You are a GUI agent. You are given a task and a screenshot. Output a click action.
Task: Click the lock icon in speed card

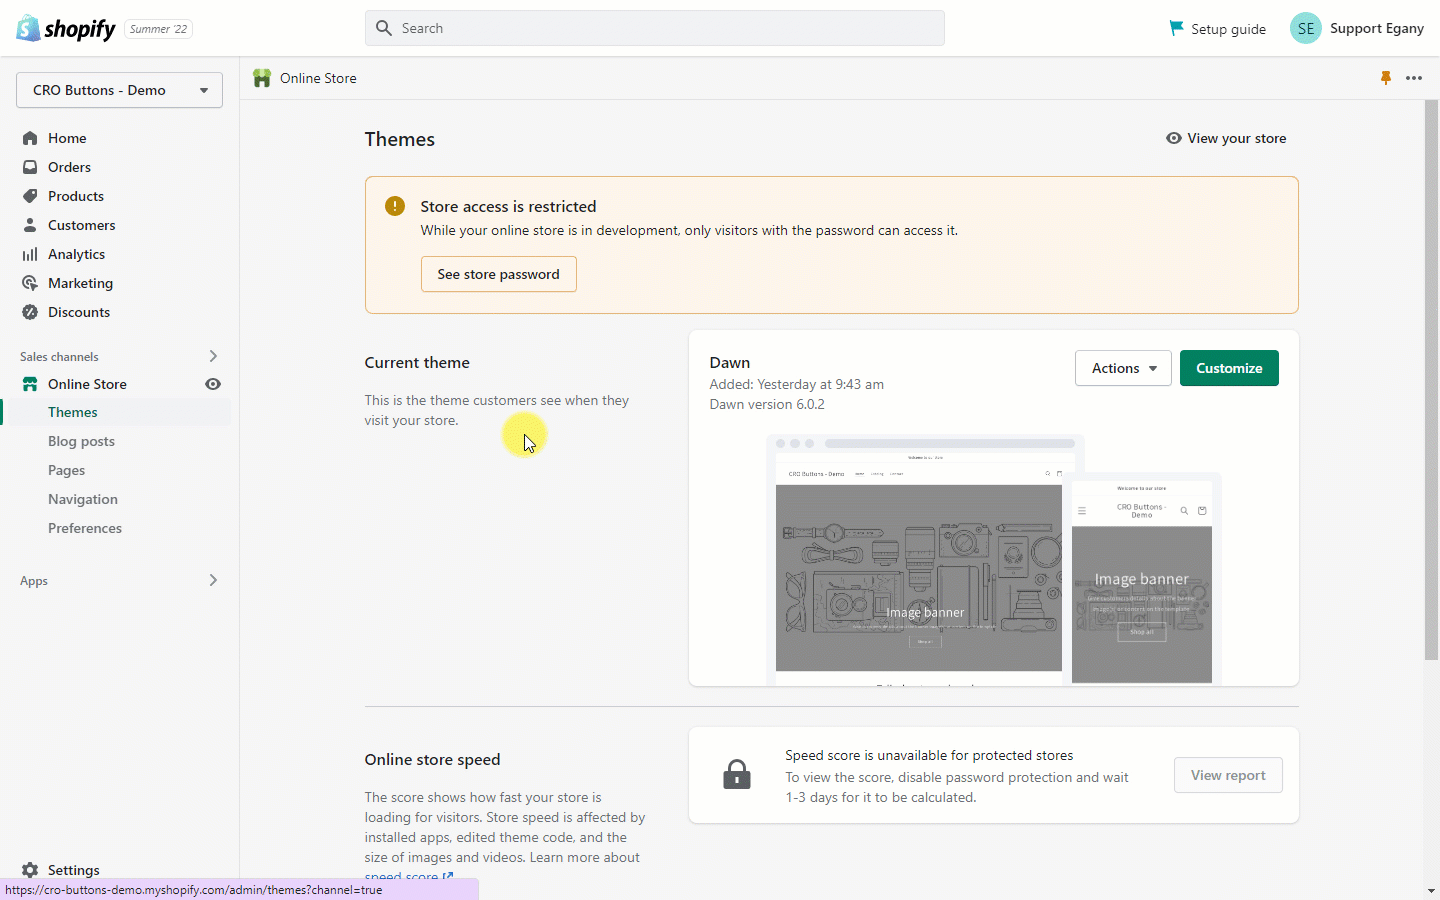(737, 774)
